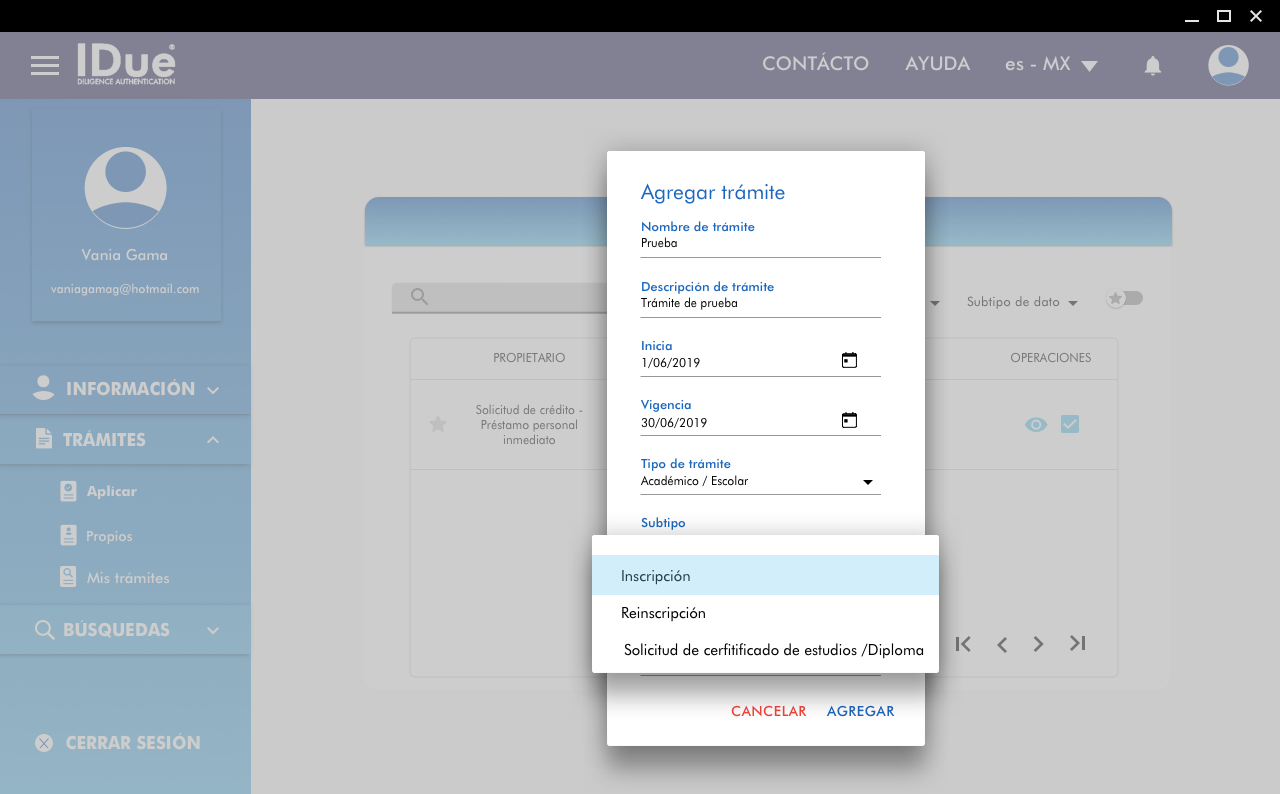Click the calendar icon in Inicia field
The image size is (1280, 794).
tap(849, 361)
